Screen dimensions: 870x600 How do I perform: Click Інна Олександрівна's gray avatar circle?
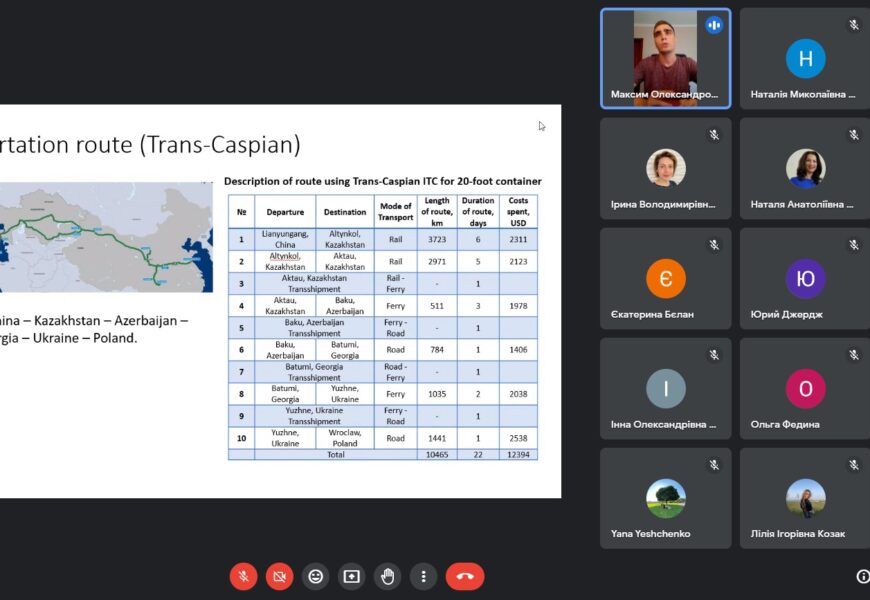[x=666, y=388]
